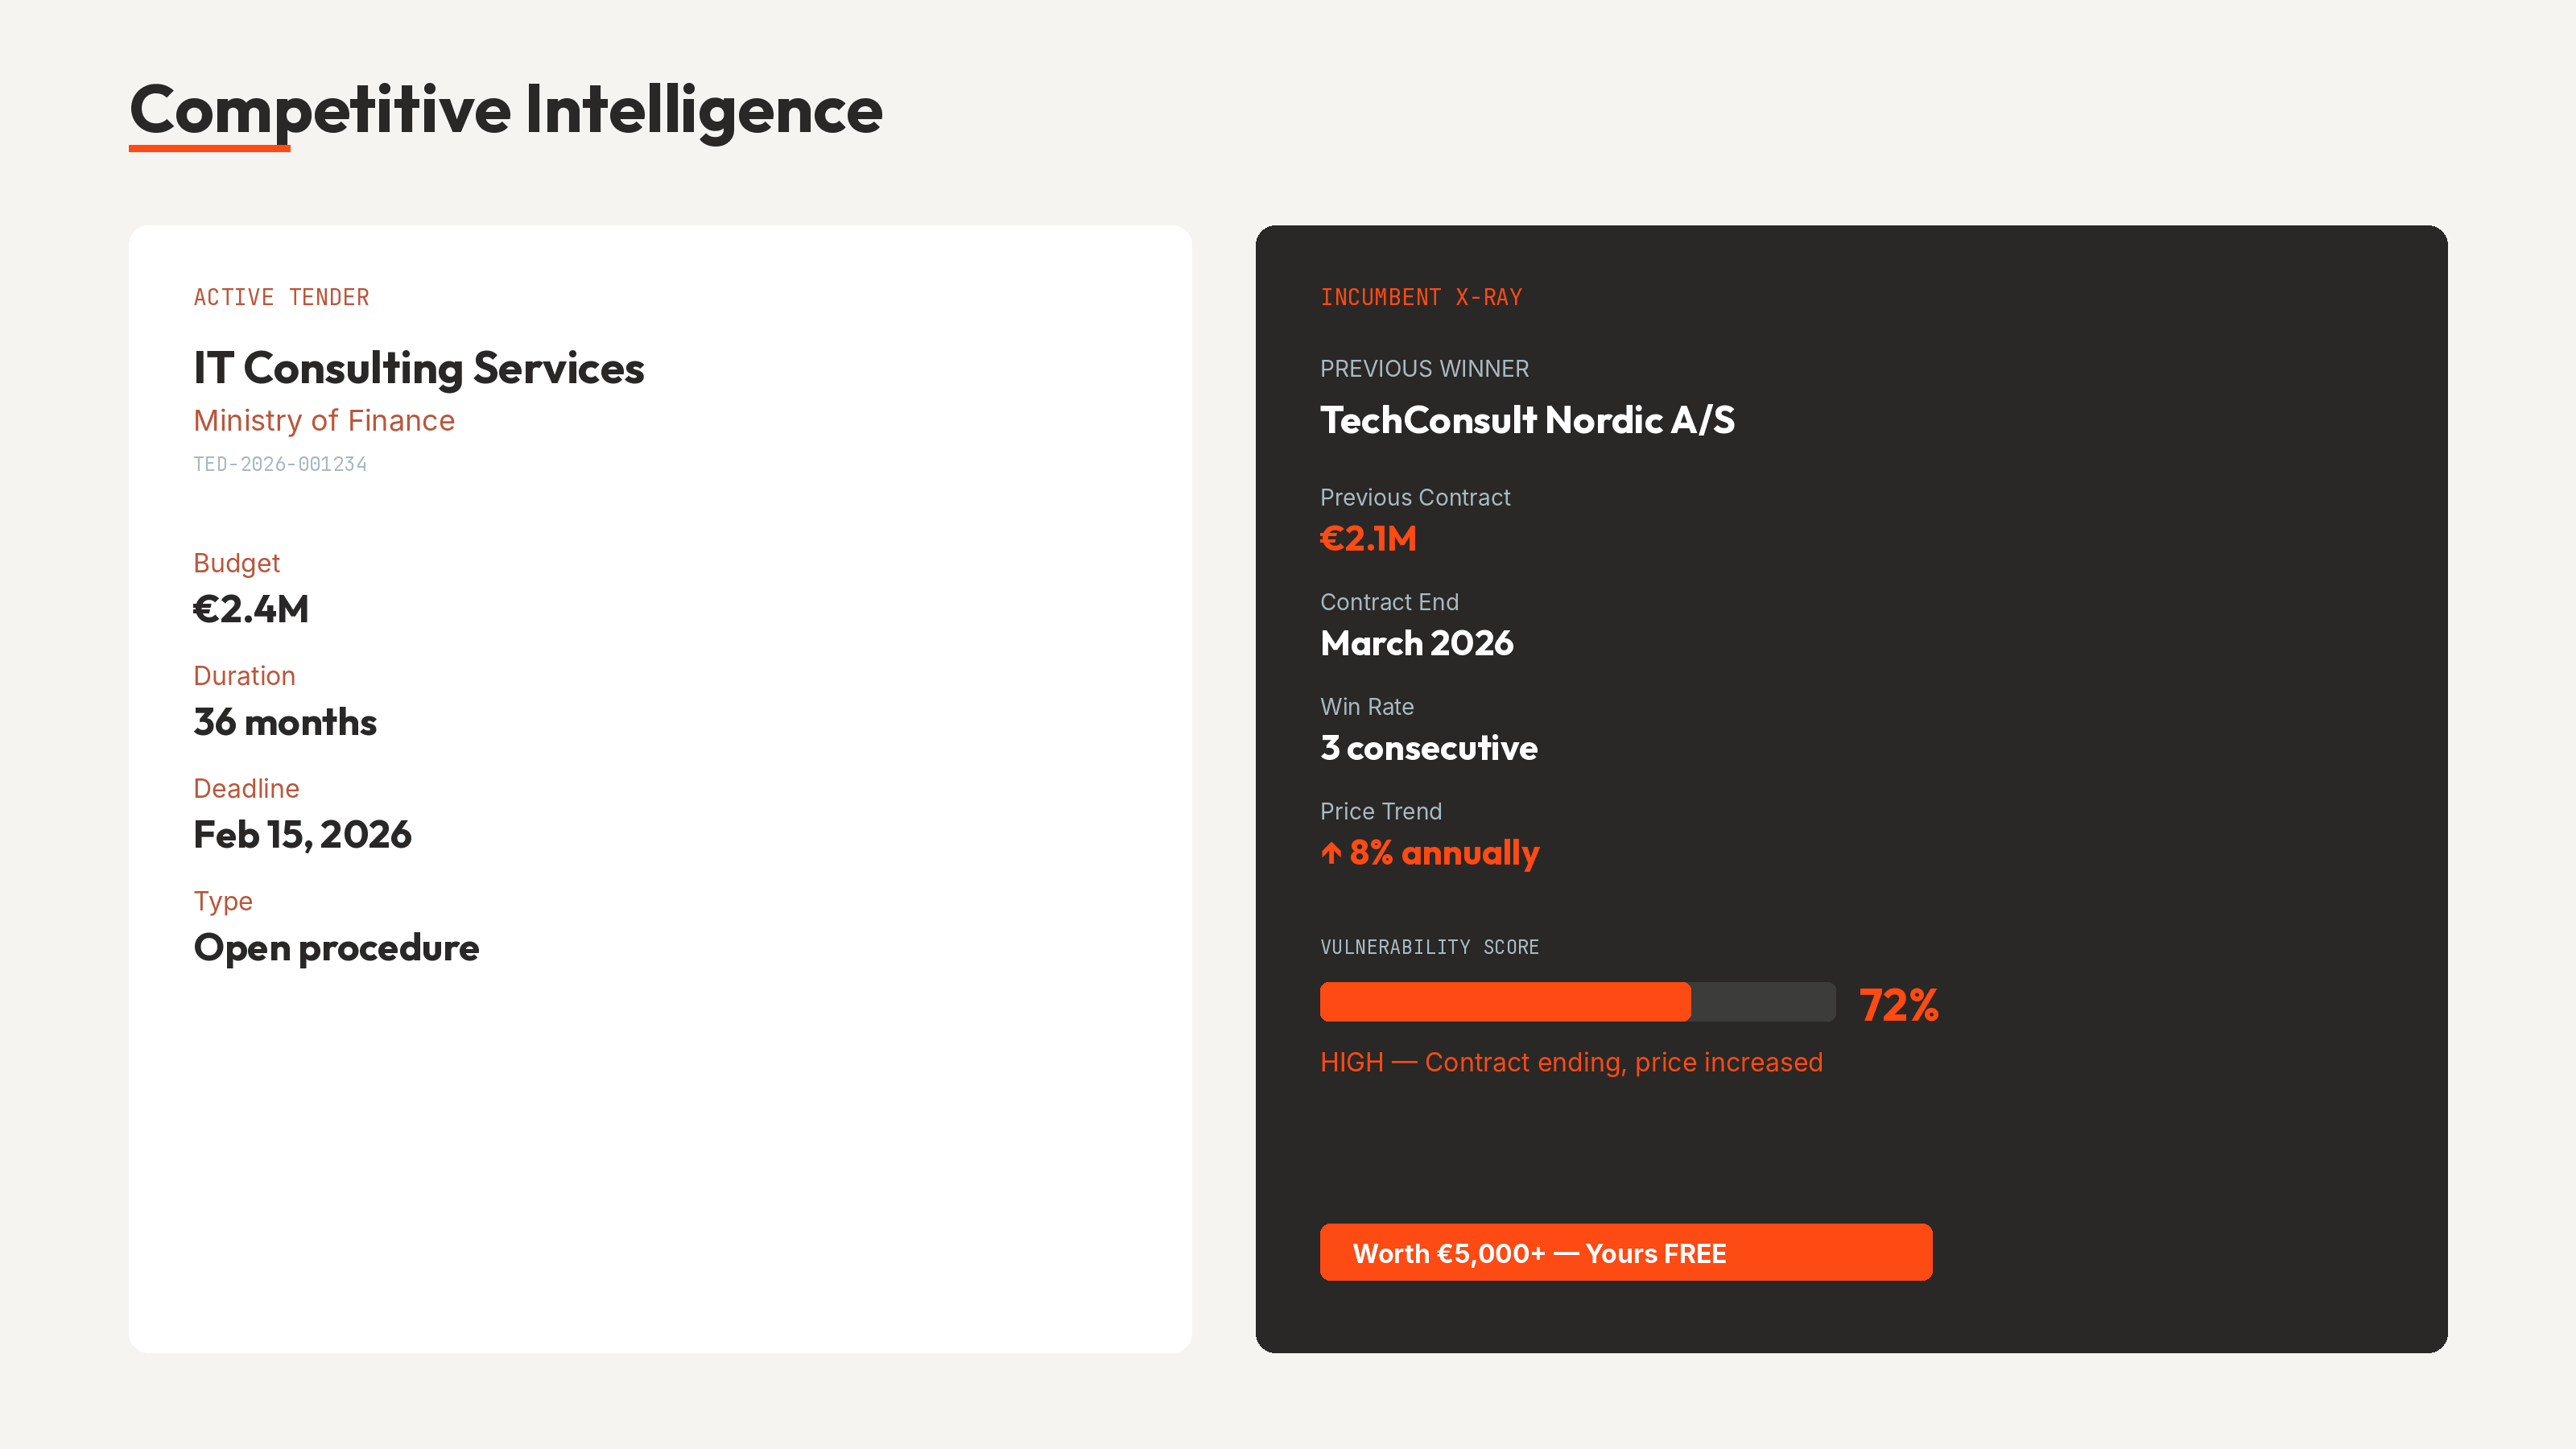Click the Worth €5,000+ Yours FREE button
The width and height of the screenshot is (2576, 1449).
[x=1625, y=1252]
